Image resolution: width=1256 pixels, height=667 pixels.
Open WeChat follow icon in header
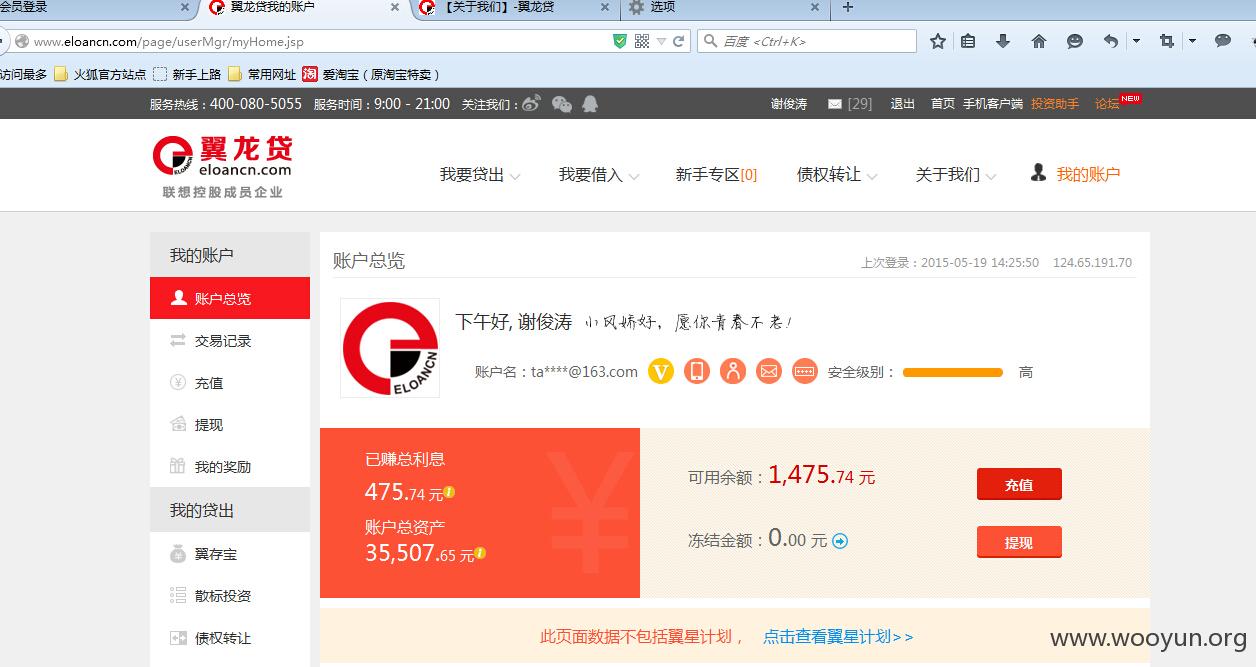pos(562,103)
